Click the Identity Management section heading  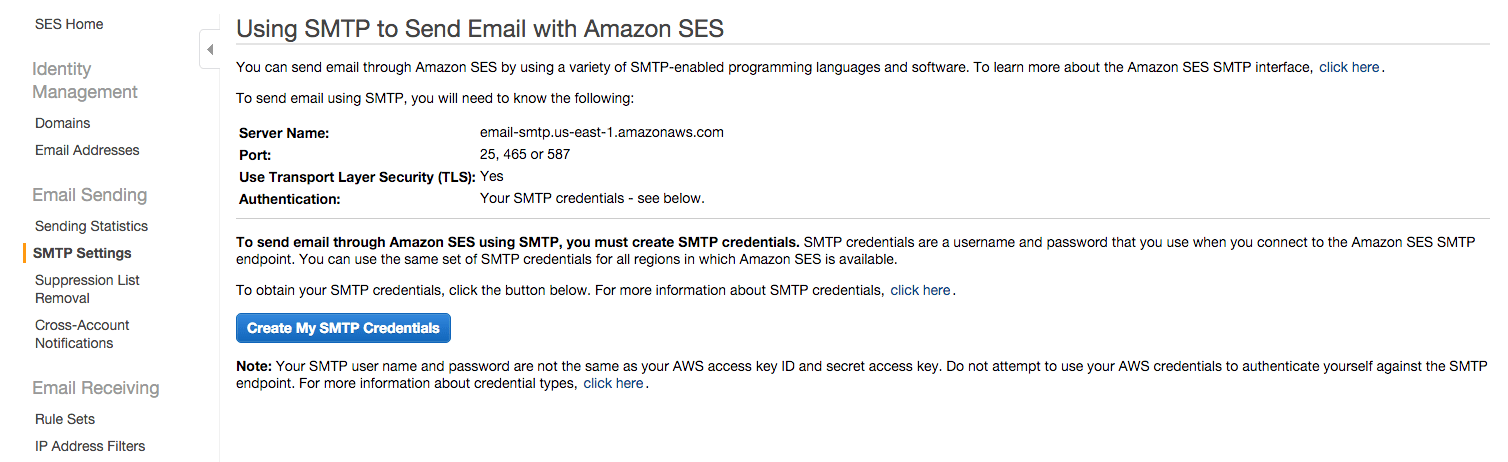pyautogui.click(x=85, y=80)
